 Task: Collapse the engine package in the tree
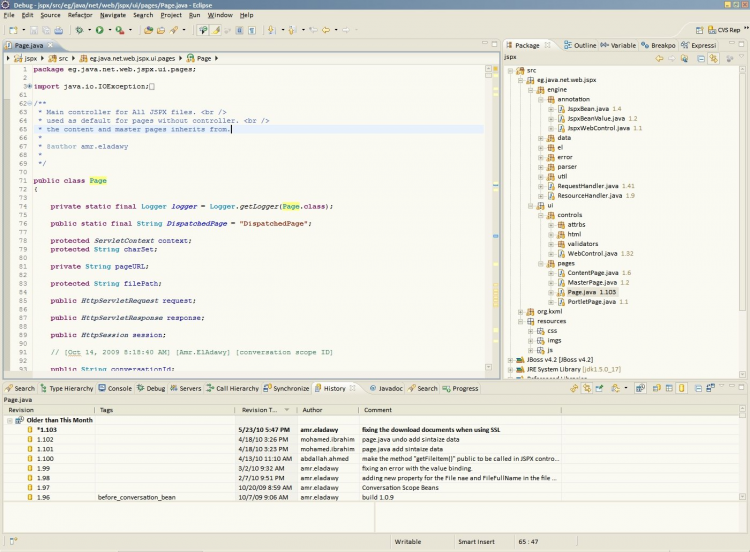pos(530,89)
